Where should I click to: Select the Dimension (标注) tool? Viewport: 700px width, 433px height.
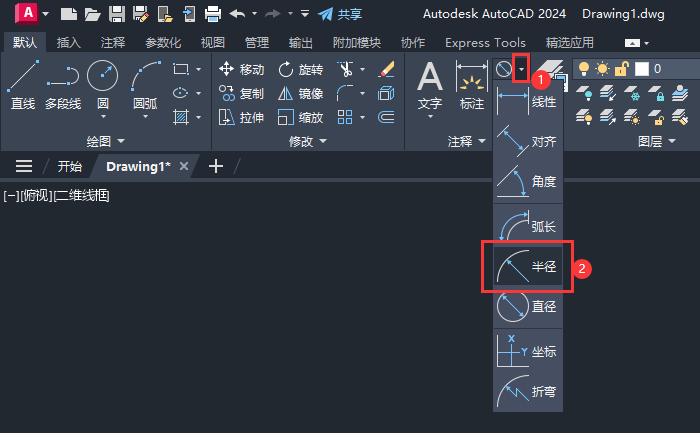[472, 85]
